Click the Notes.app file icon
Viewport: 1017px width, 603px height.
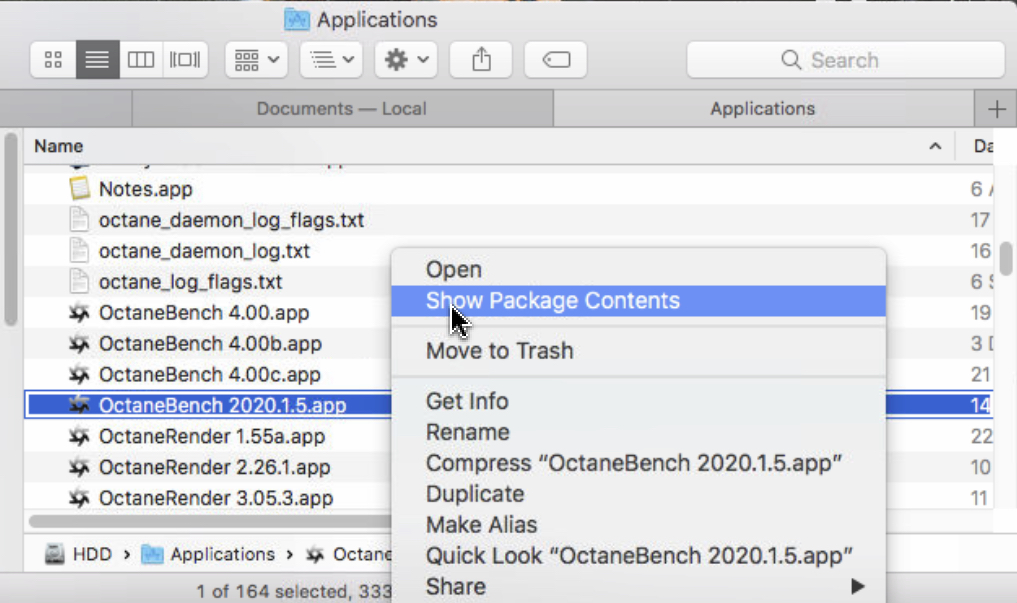(80, 189)
